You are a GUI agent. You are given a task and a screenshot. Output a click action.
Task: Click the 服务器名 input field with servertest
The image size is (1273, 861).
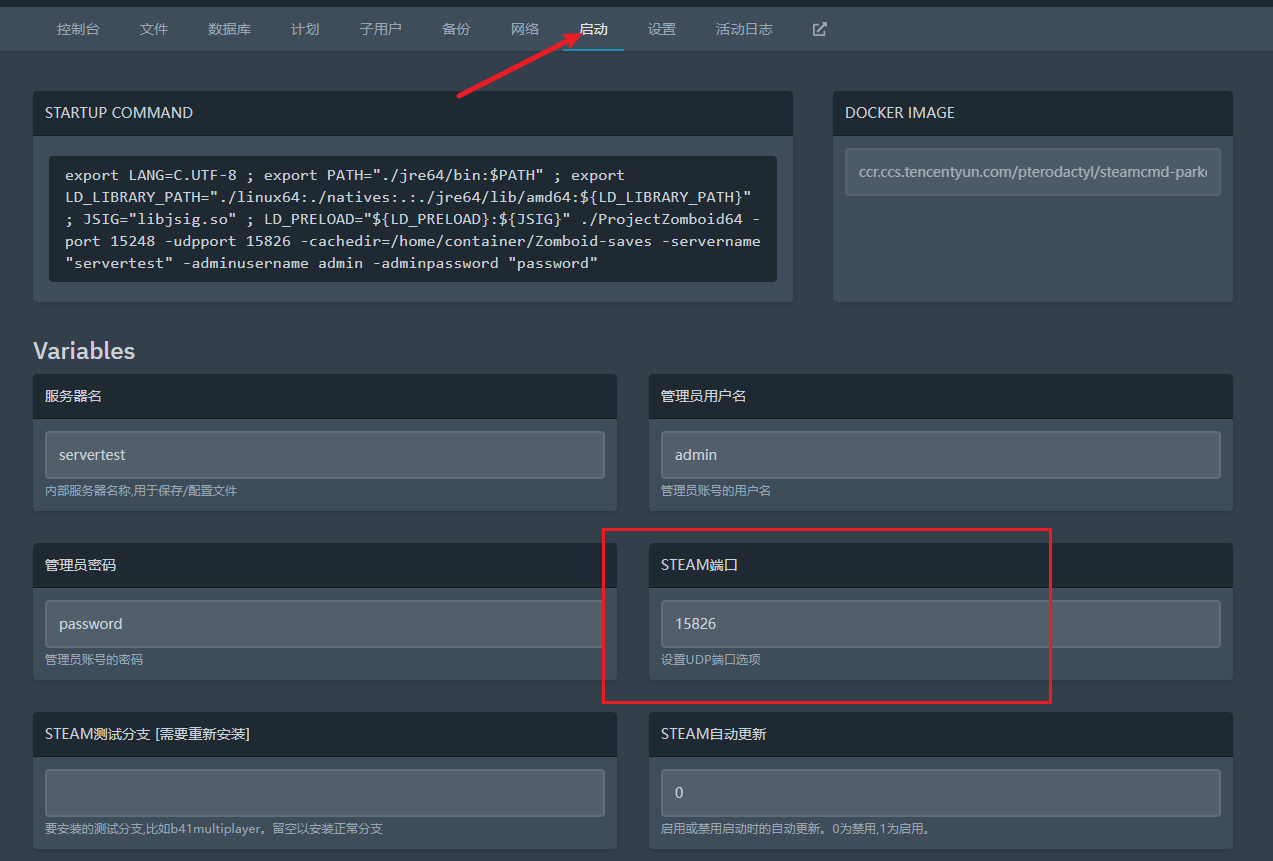click(x=324, y=455)
